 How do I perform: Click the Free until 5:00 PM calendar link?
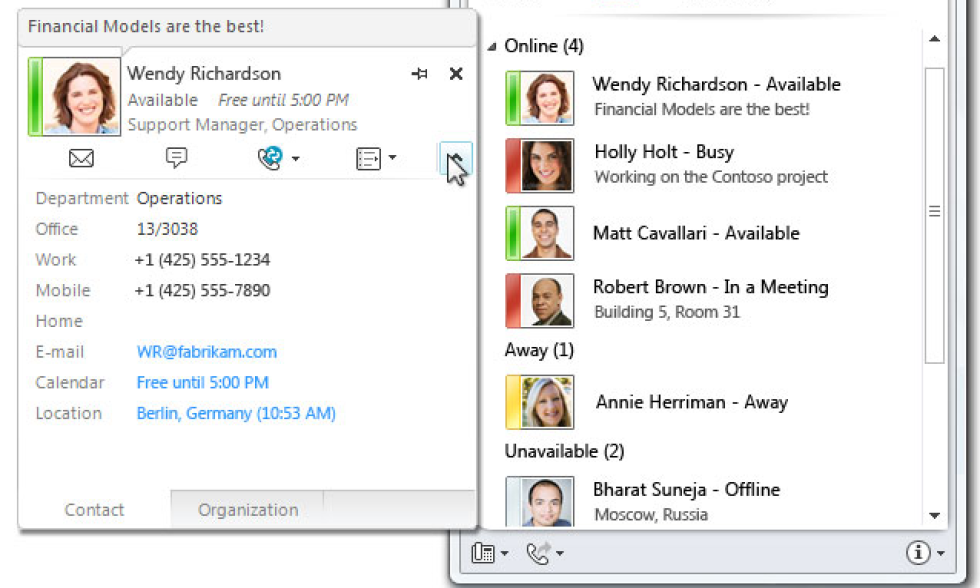pos(202,382)
